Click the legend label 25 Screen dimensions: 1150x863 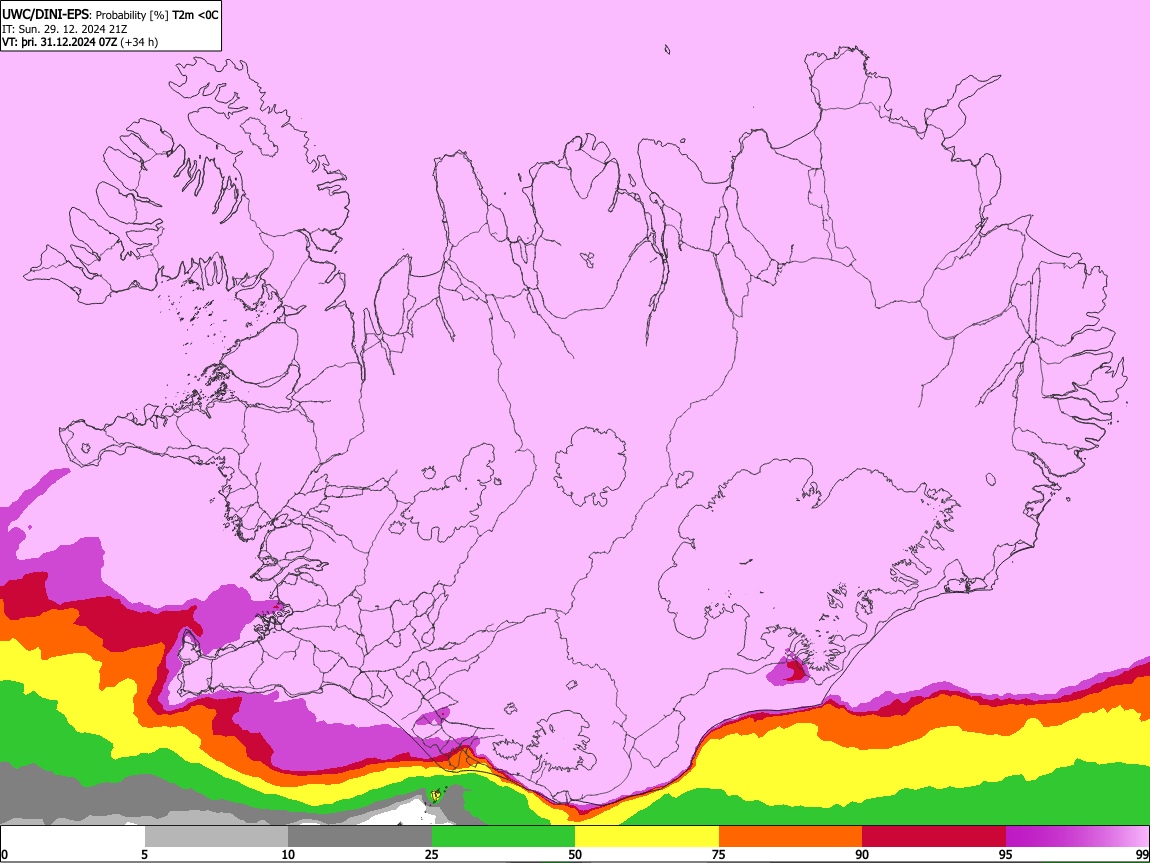click(432, 855)
